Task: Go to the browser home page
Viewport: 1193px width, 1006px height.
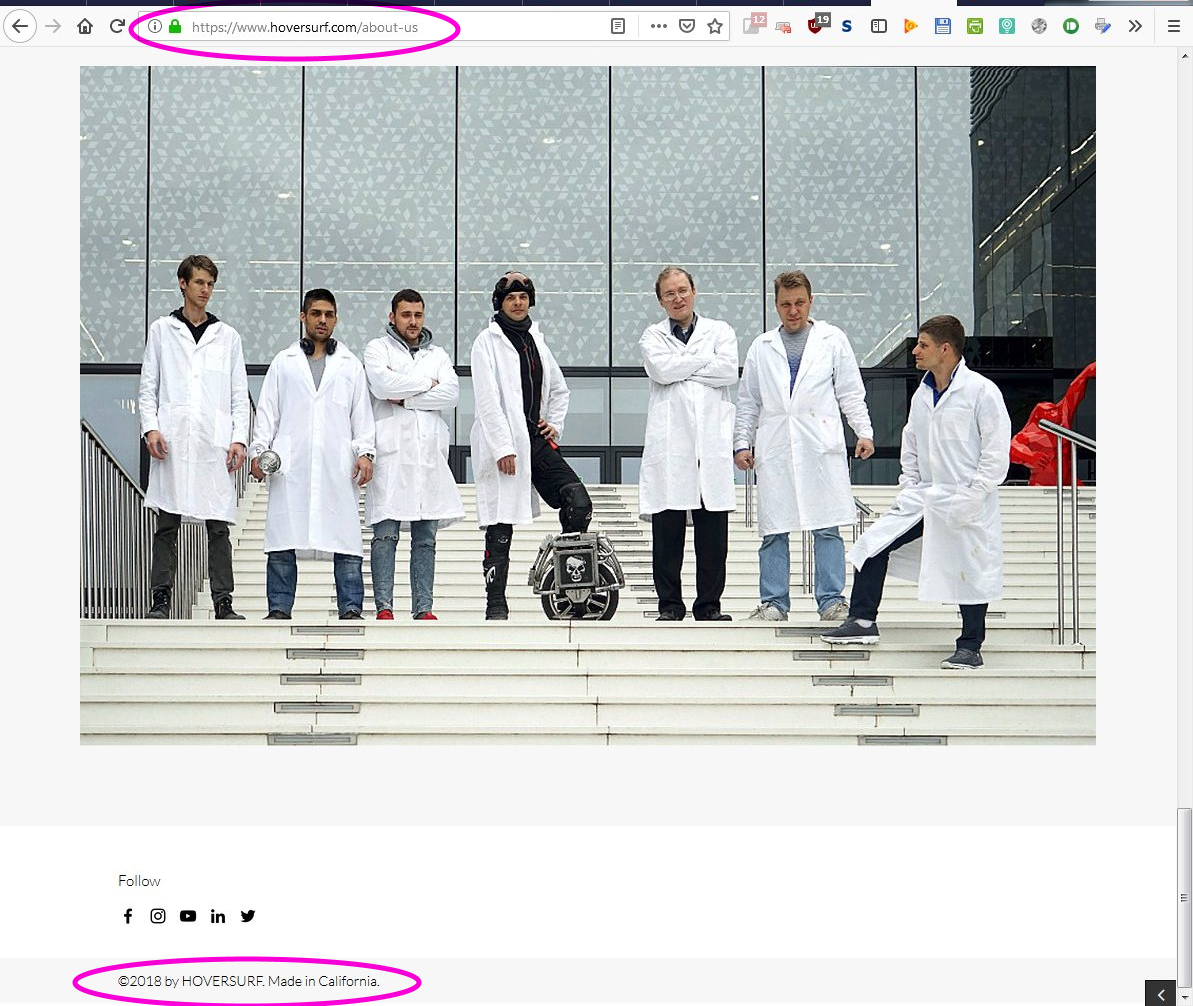Action: [x=85, y=27]
